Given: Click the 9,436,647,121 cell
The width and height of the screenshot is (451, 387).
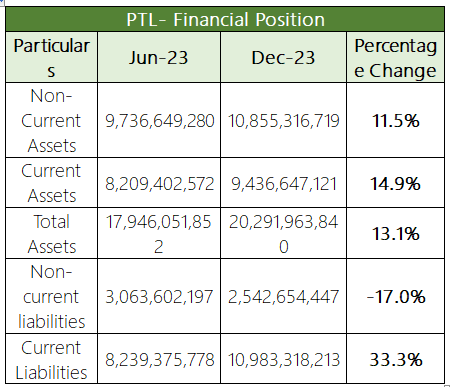Looking at the screenshot, I should pyautogui.click(x=283, y=183).
